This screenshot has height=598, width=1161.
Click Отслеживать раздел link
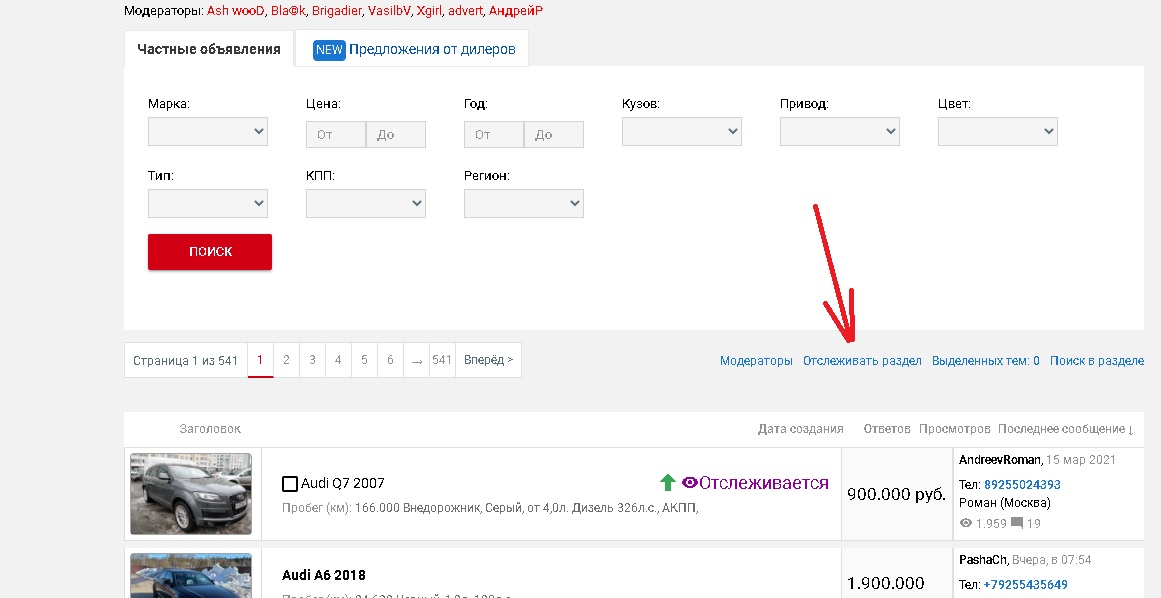pyautogui.click(x=862, y=361)
